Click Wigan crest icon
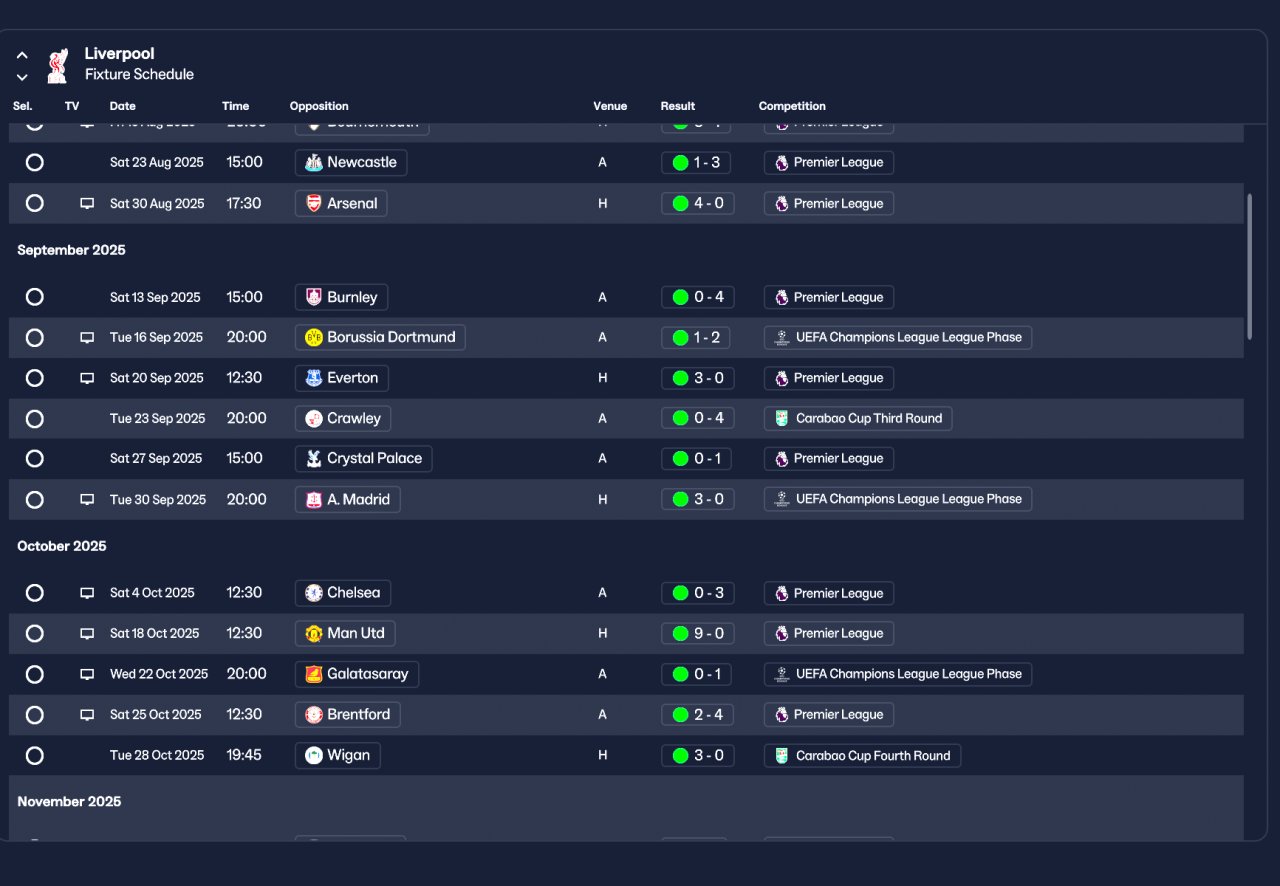This screenshot has height=886, width=1280. 313,755
